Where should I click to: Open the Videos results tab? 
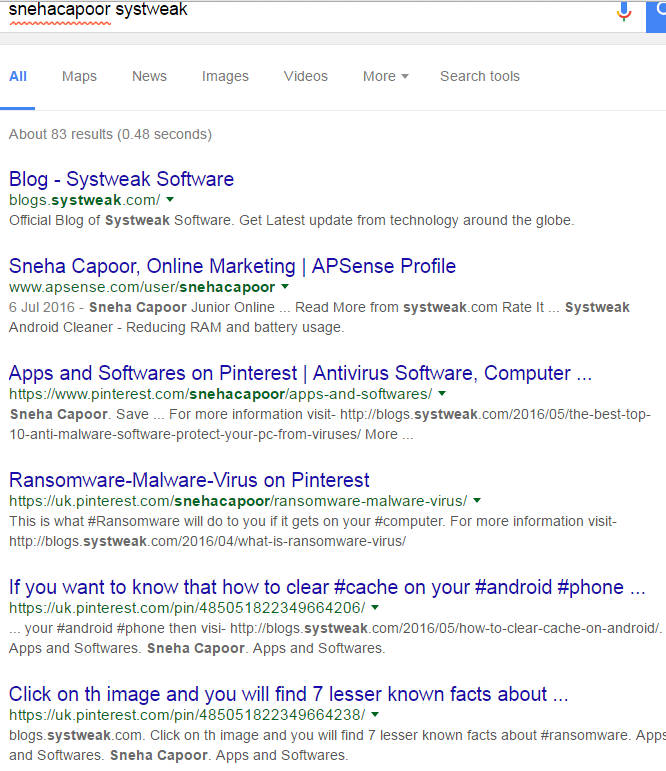(x=305, y=76)
